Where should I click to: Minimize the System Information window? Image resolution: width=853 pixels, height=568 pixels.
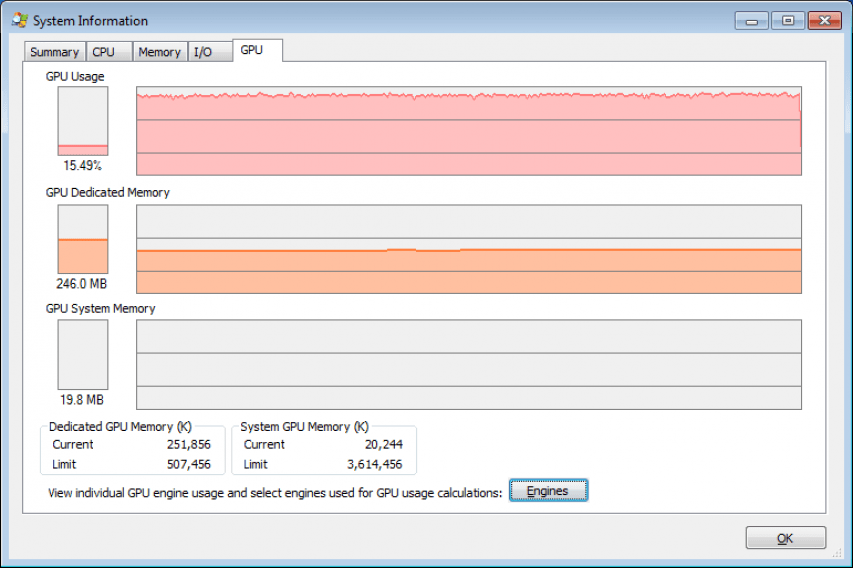(x=752, y=21)
